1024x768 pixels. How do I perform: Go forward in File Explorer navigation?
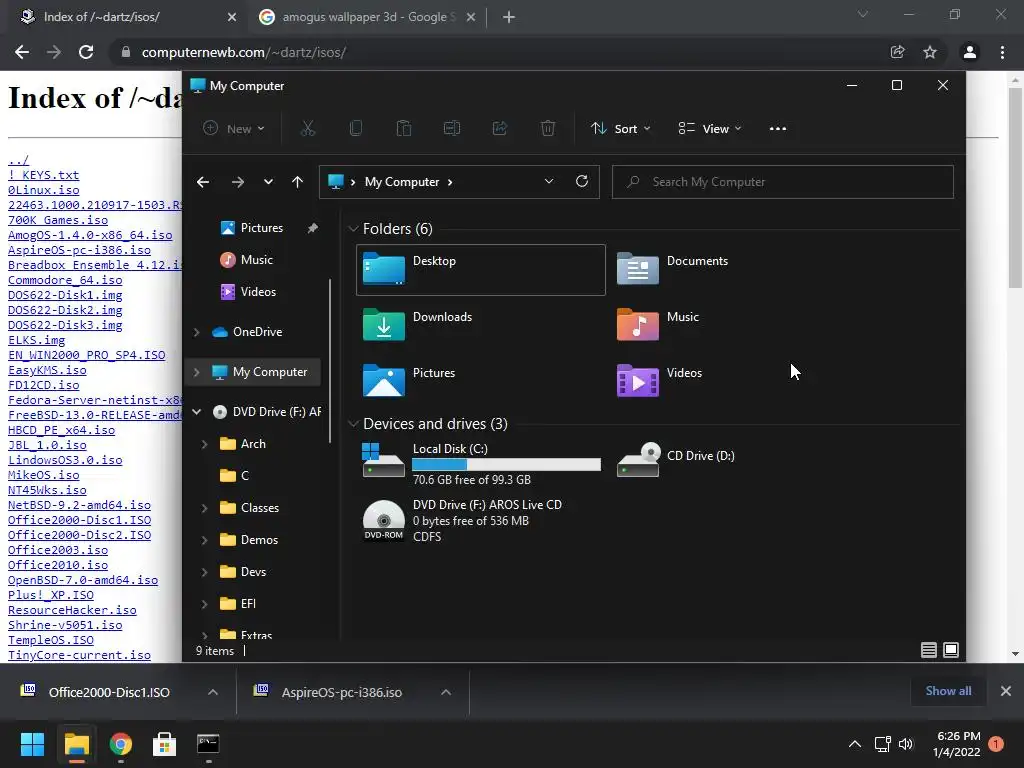(x=238, y=182)
